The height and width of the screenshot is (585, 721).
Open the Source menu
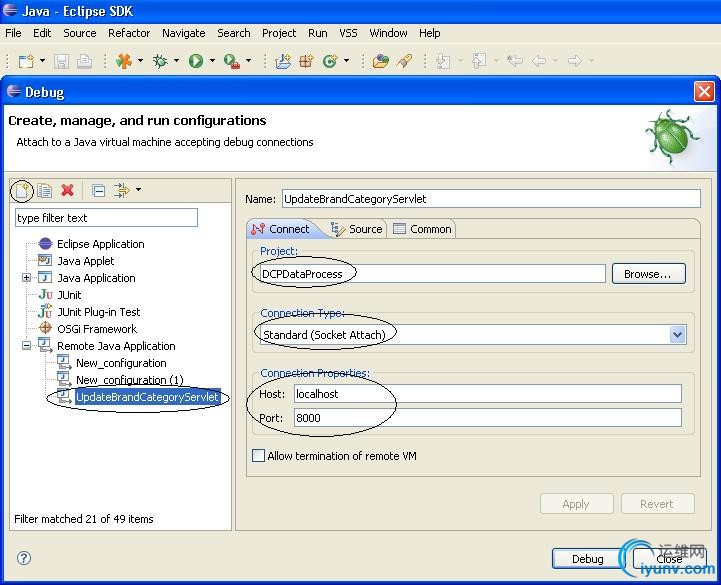pyautogui.click(x=80, y=33)
